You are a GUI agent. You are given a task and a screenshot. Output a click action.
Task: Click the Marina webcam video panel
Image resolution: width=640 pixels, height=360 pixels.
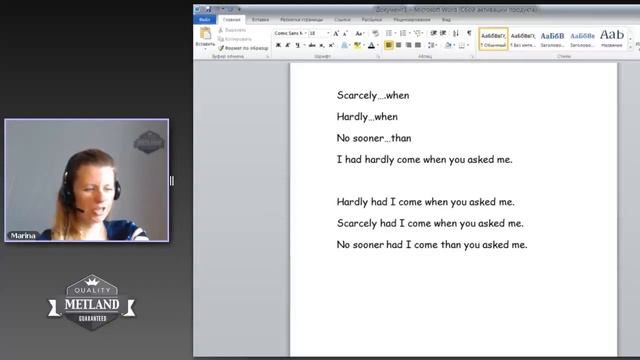(x=87, y=180)
